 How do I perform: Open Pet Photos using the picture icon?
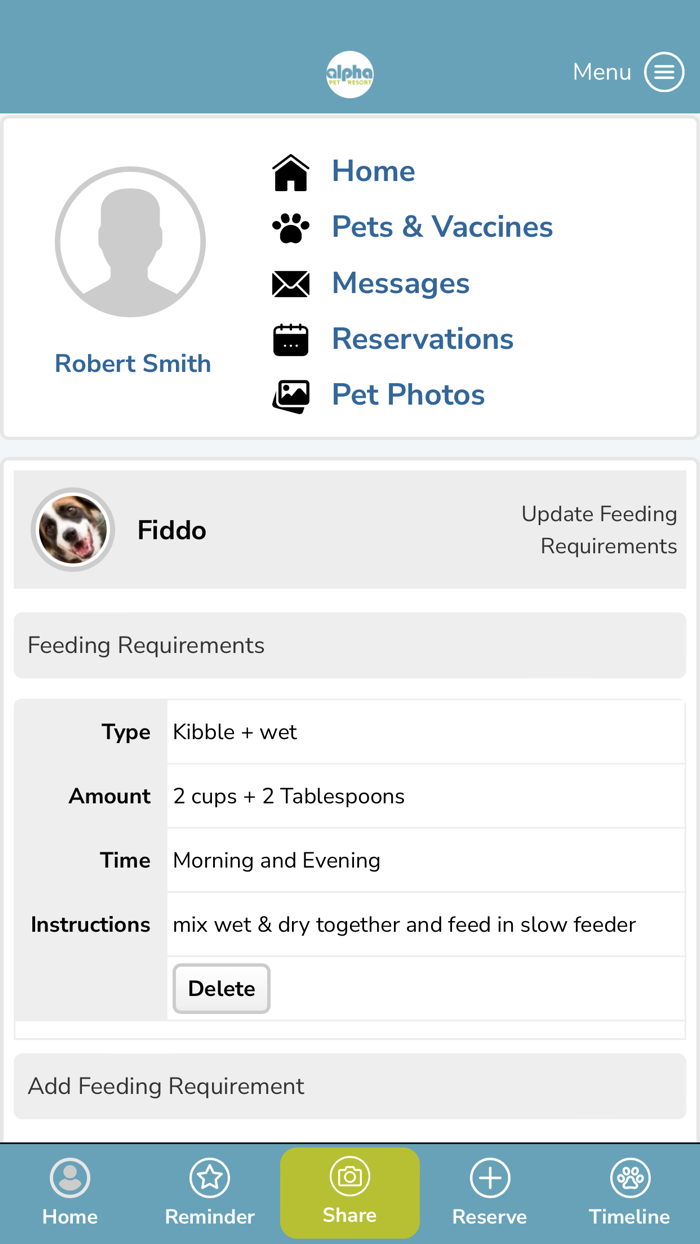coord(290,396)
